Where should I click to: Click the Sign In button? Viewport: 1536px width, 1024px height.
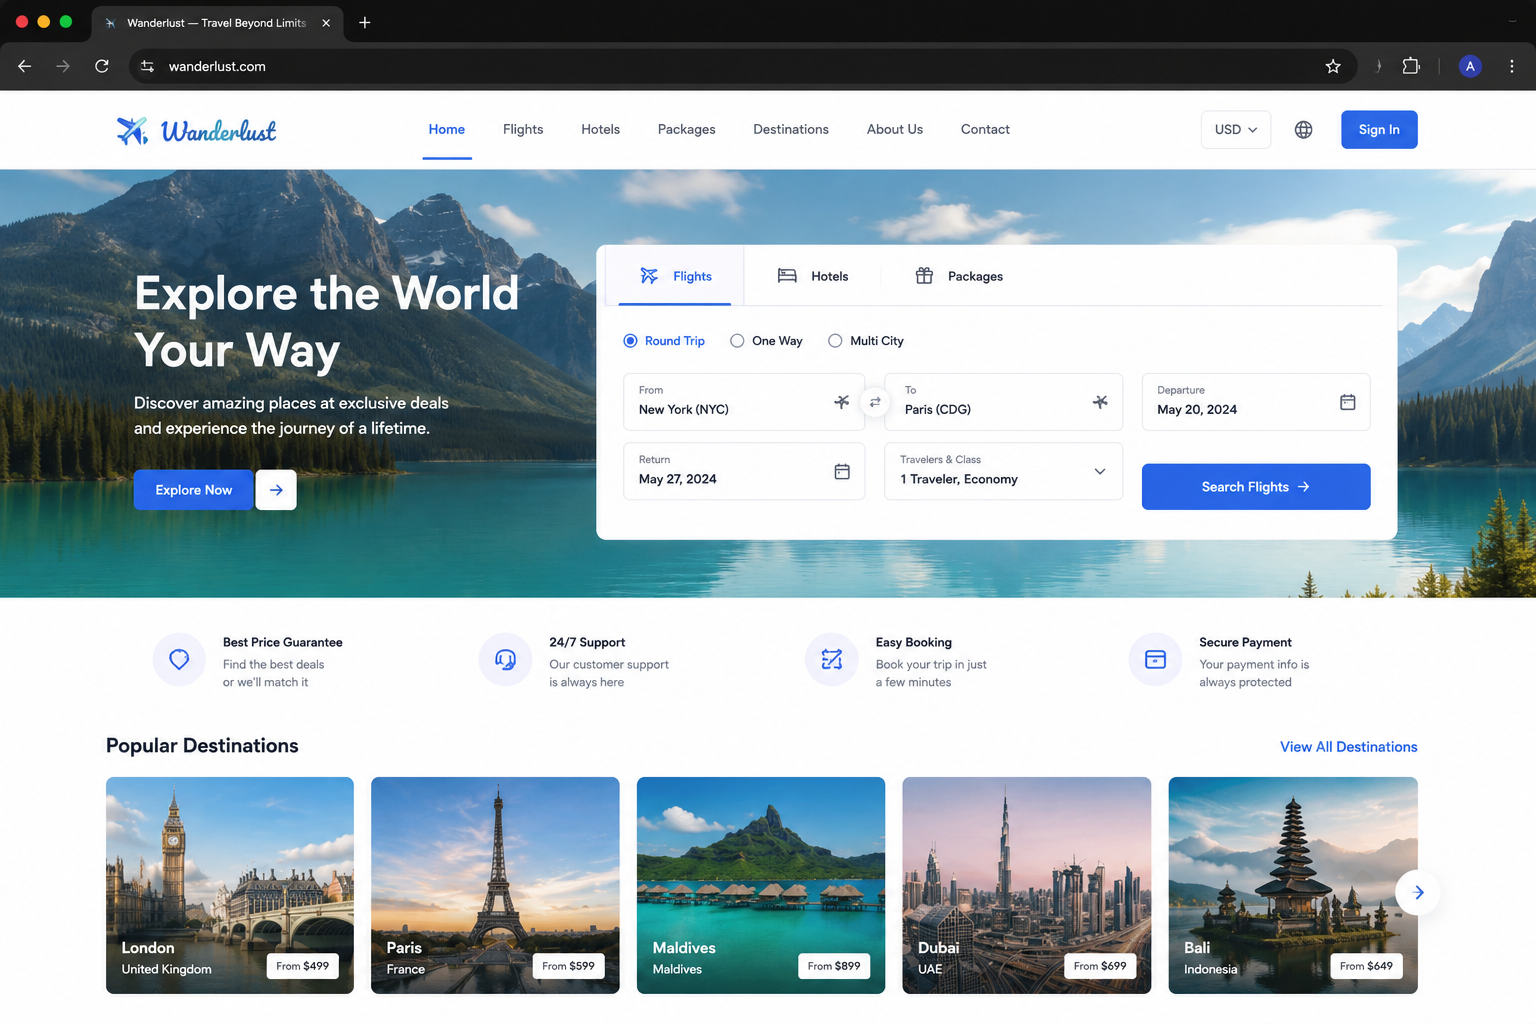click(1379, 130)
